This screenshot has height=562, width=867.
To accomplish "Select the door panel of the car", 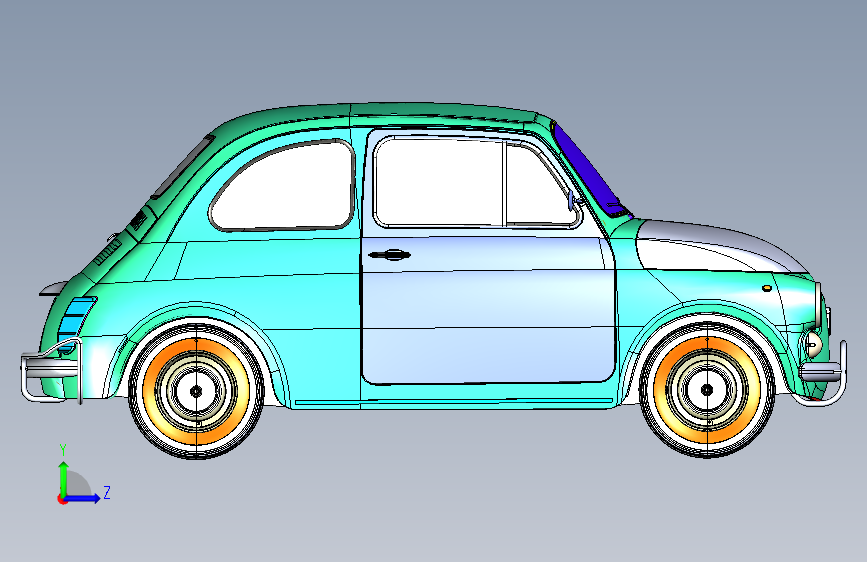I will [488, 310].
